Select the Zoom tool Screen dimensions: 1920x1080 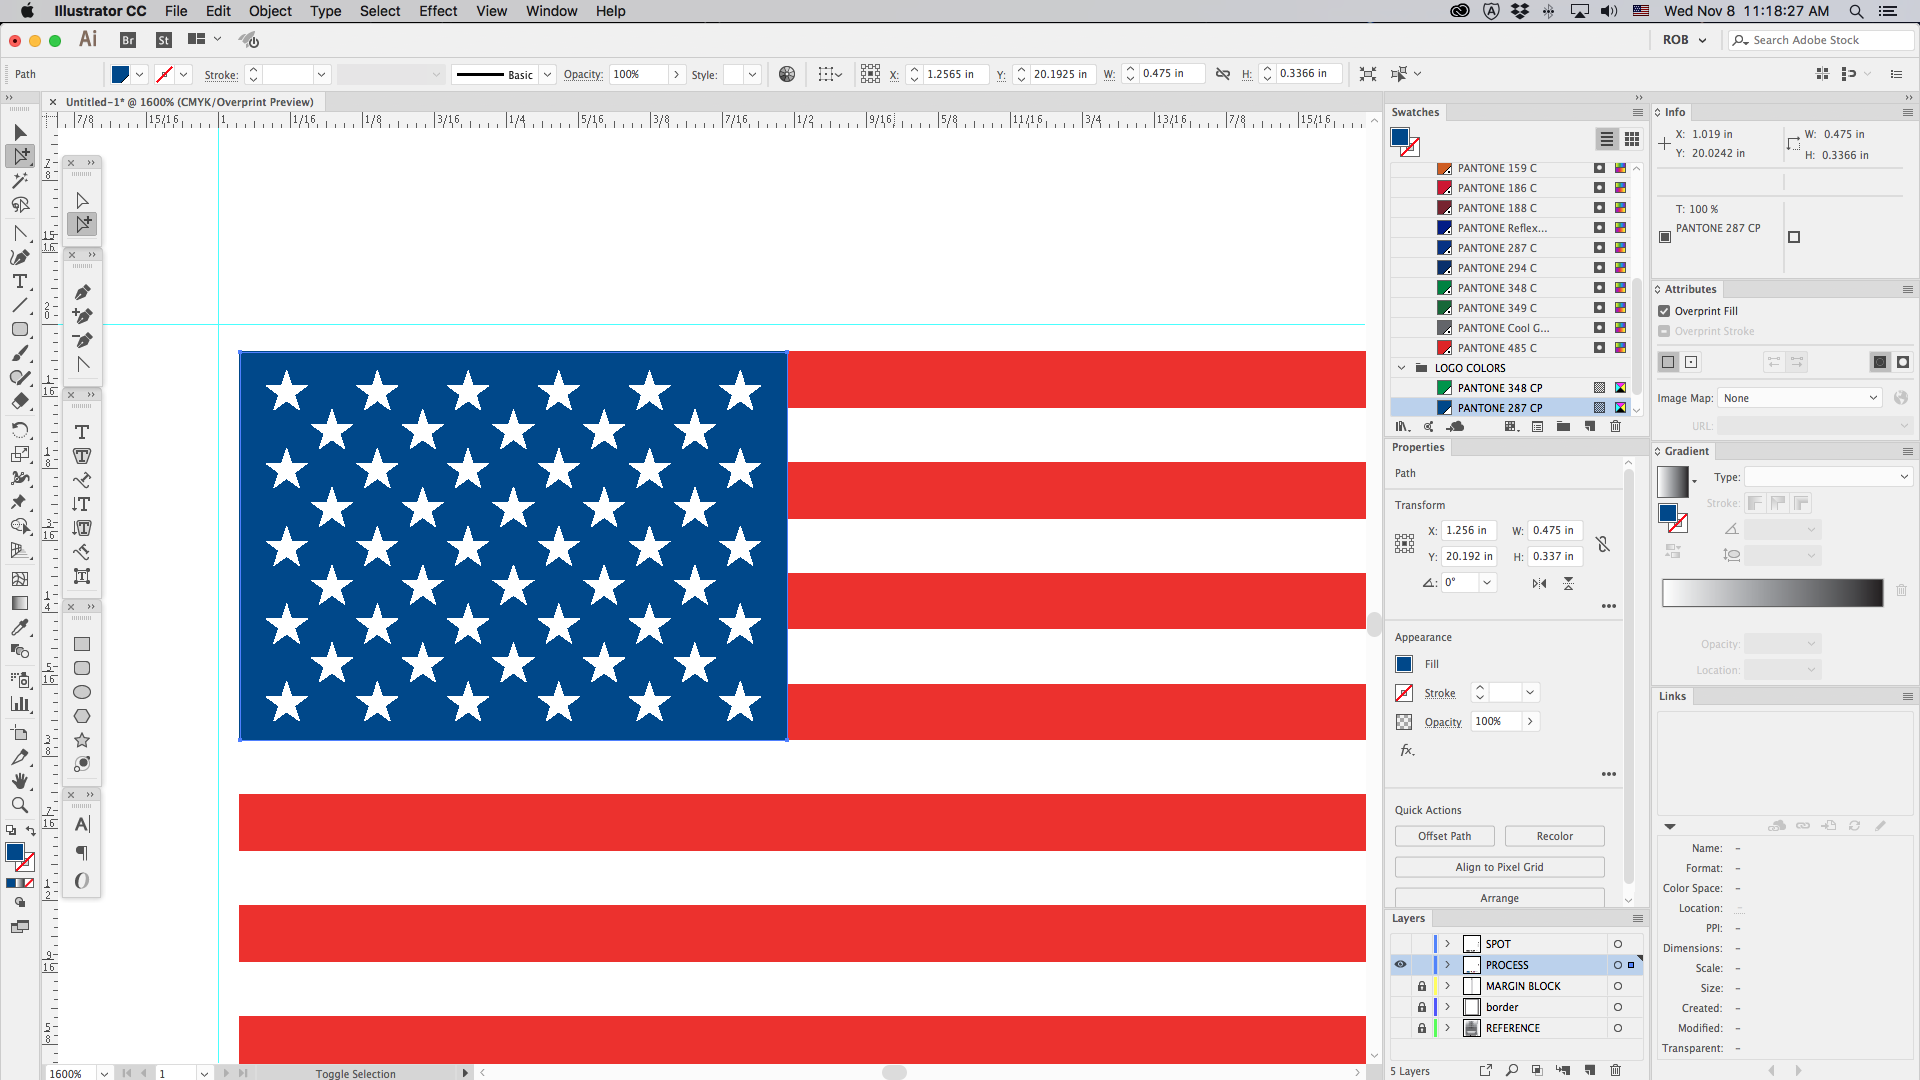click(19, 805)
